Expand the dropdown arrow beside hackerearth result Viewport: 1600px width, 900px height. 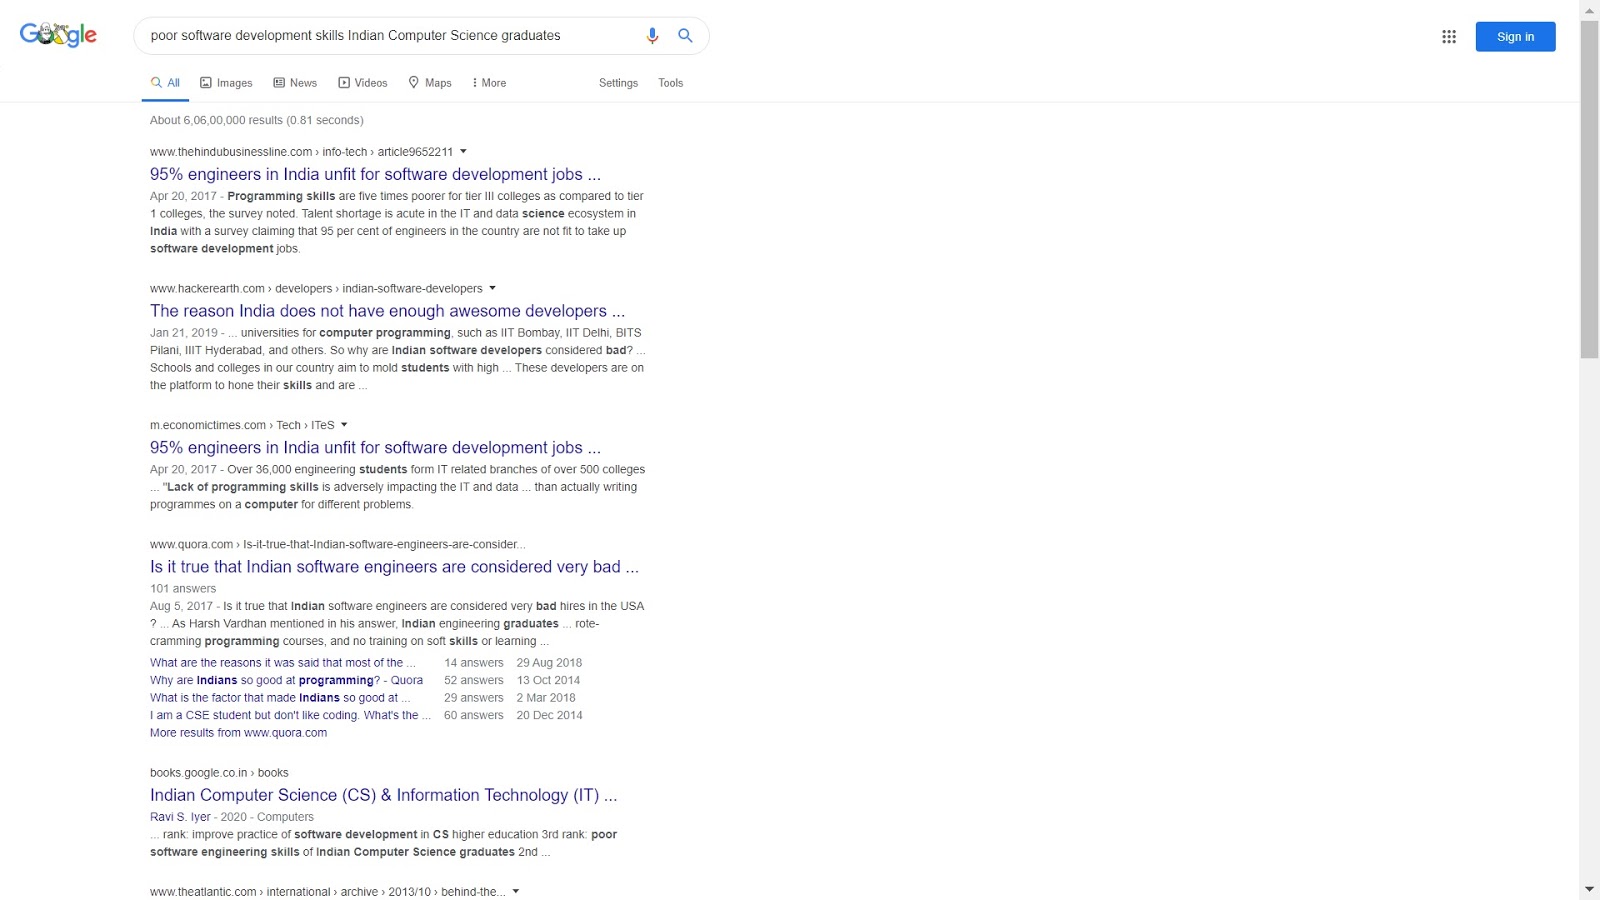click(492, 288)
